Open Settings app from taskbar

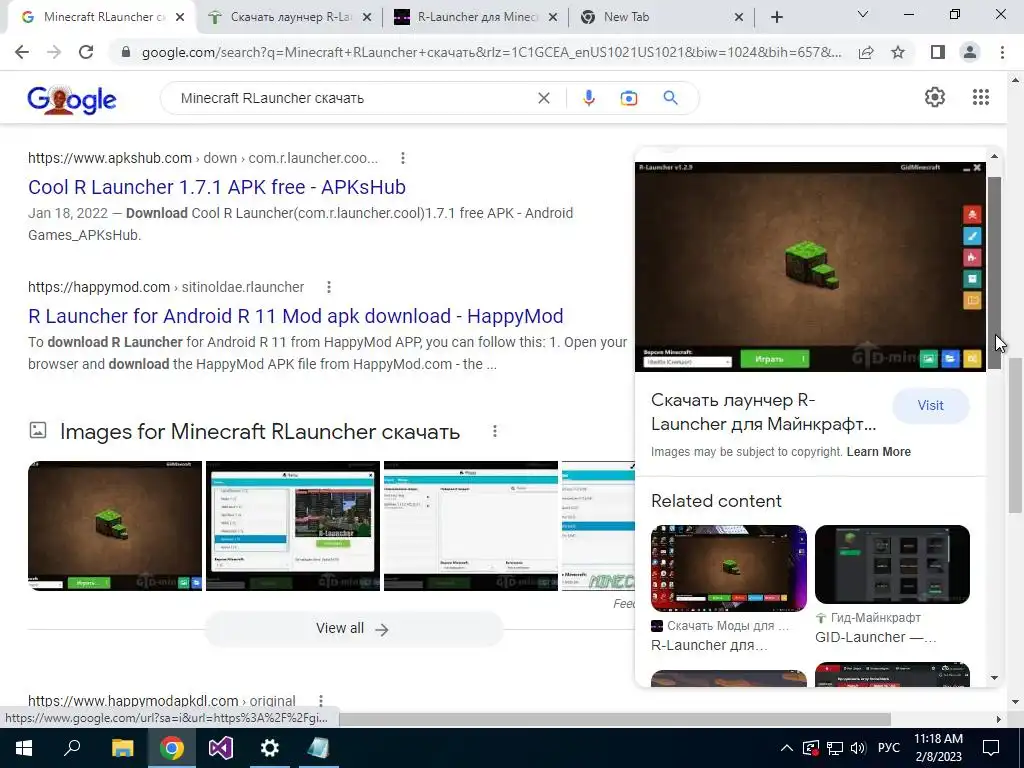tap(269, 748)
